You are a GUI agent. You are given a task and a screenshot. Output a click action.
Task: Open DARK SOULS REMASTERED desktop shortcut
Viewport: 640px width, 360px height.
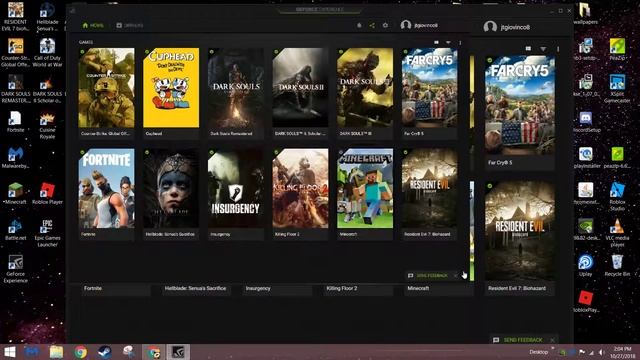point(16,88)
